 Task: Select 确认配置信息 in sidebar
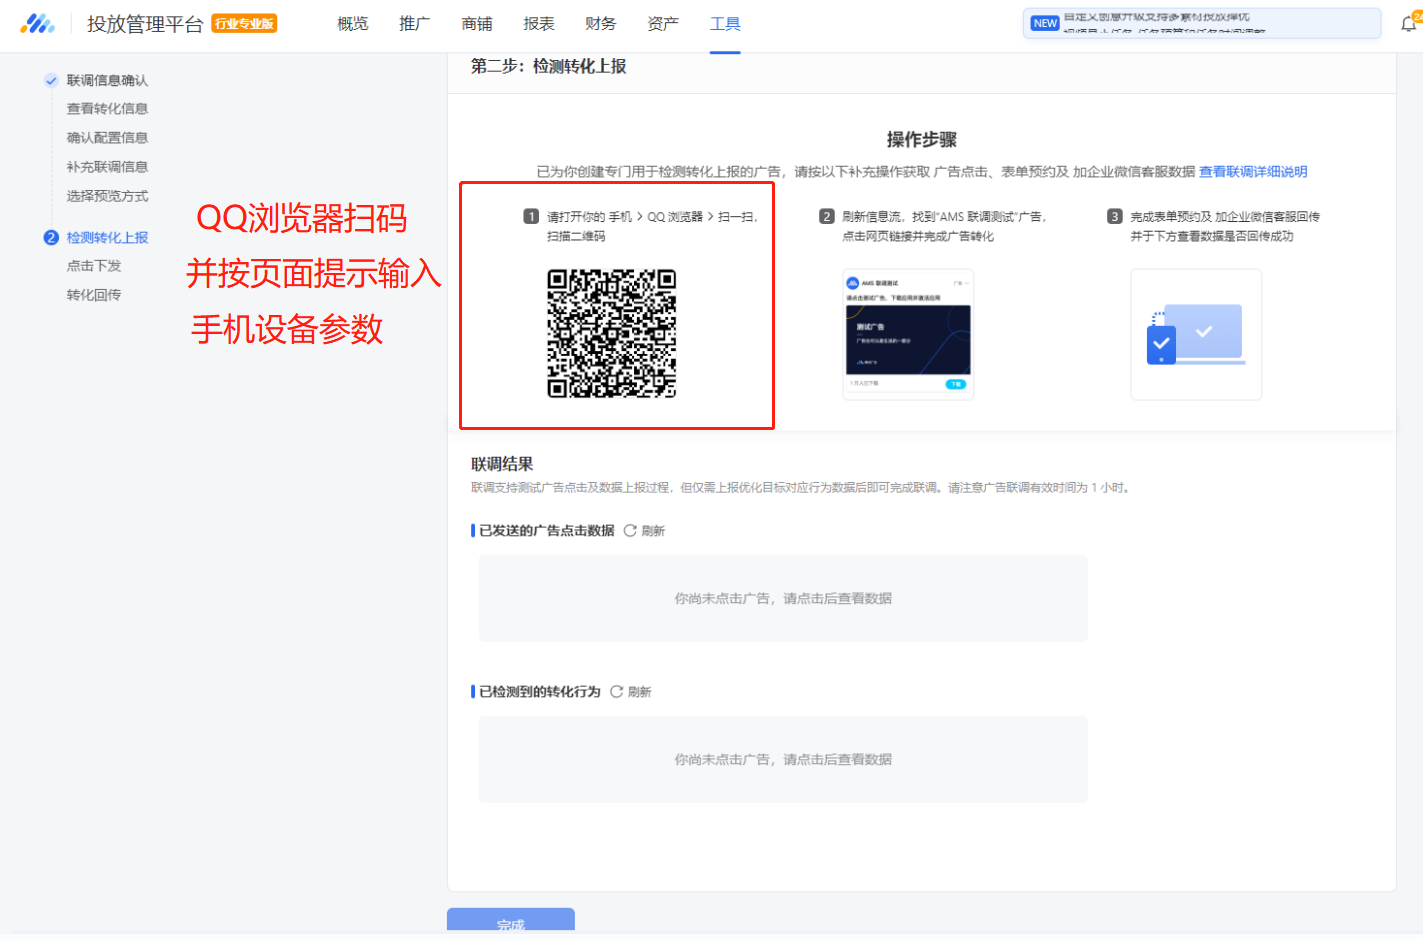pos(107,138)
